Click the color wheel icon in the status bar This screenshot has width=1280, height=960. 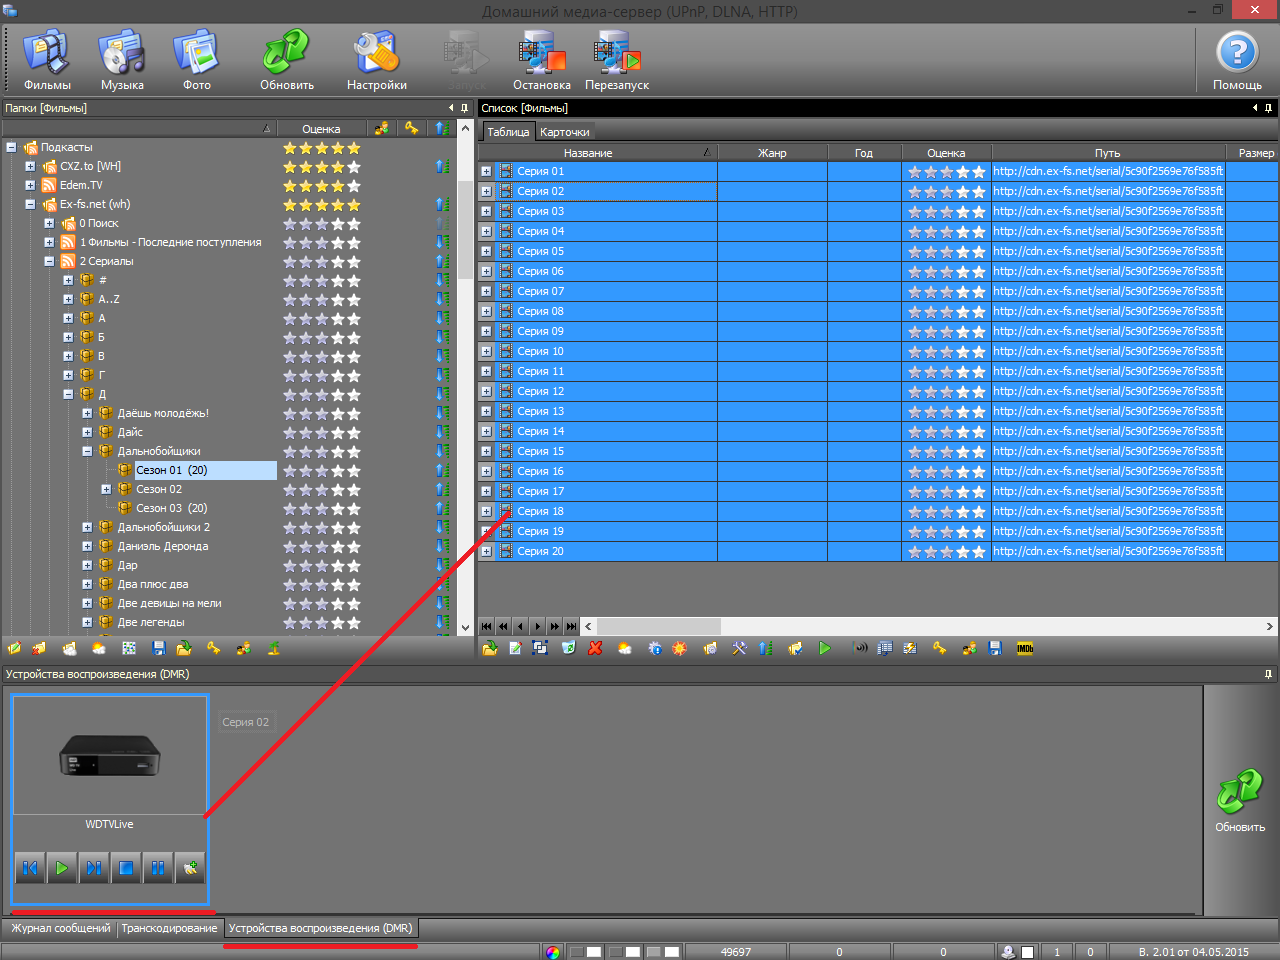point(553,952)
